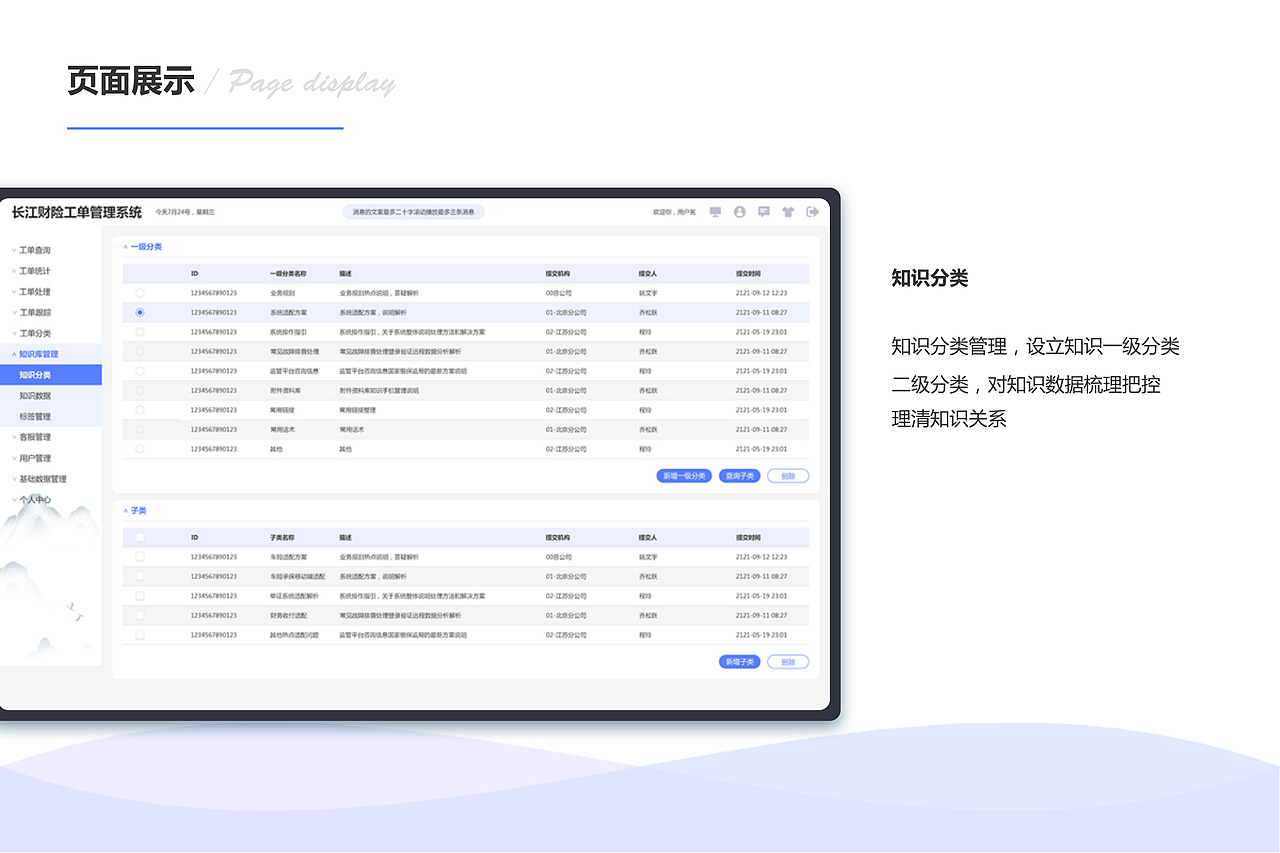Check the checkbox for 车险适配方案 row

[140, 556]
